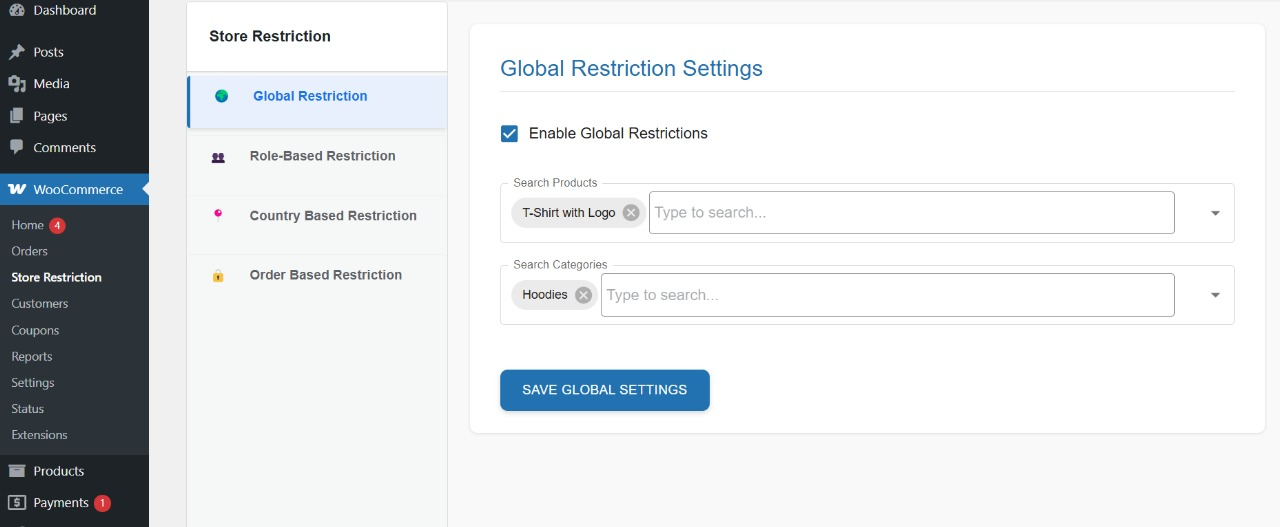Open the Role-Based Restriction tab
This screenshot has height=527, width=1280.
[322, 156]
